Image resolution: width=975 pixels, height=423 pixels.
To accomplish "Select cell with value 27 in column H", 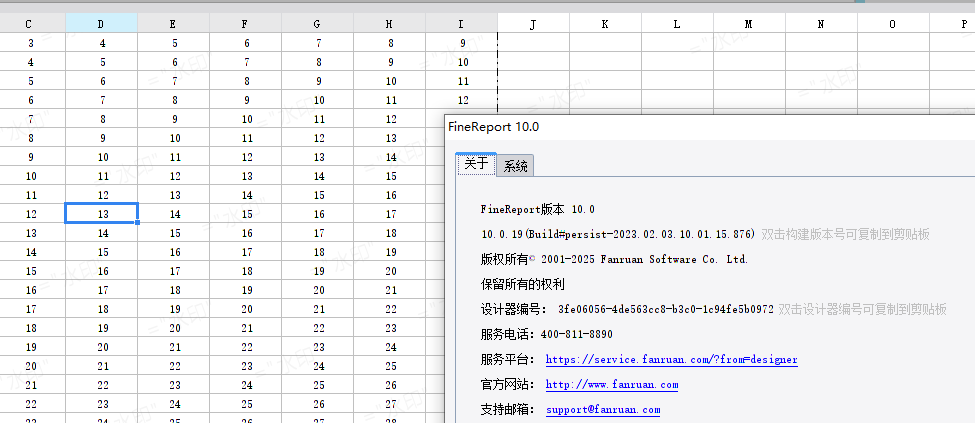I will (390, 403).
